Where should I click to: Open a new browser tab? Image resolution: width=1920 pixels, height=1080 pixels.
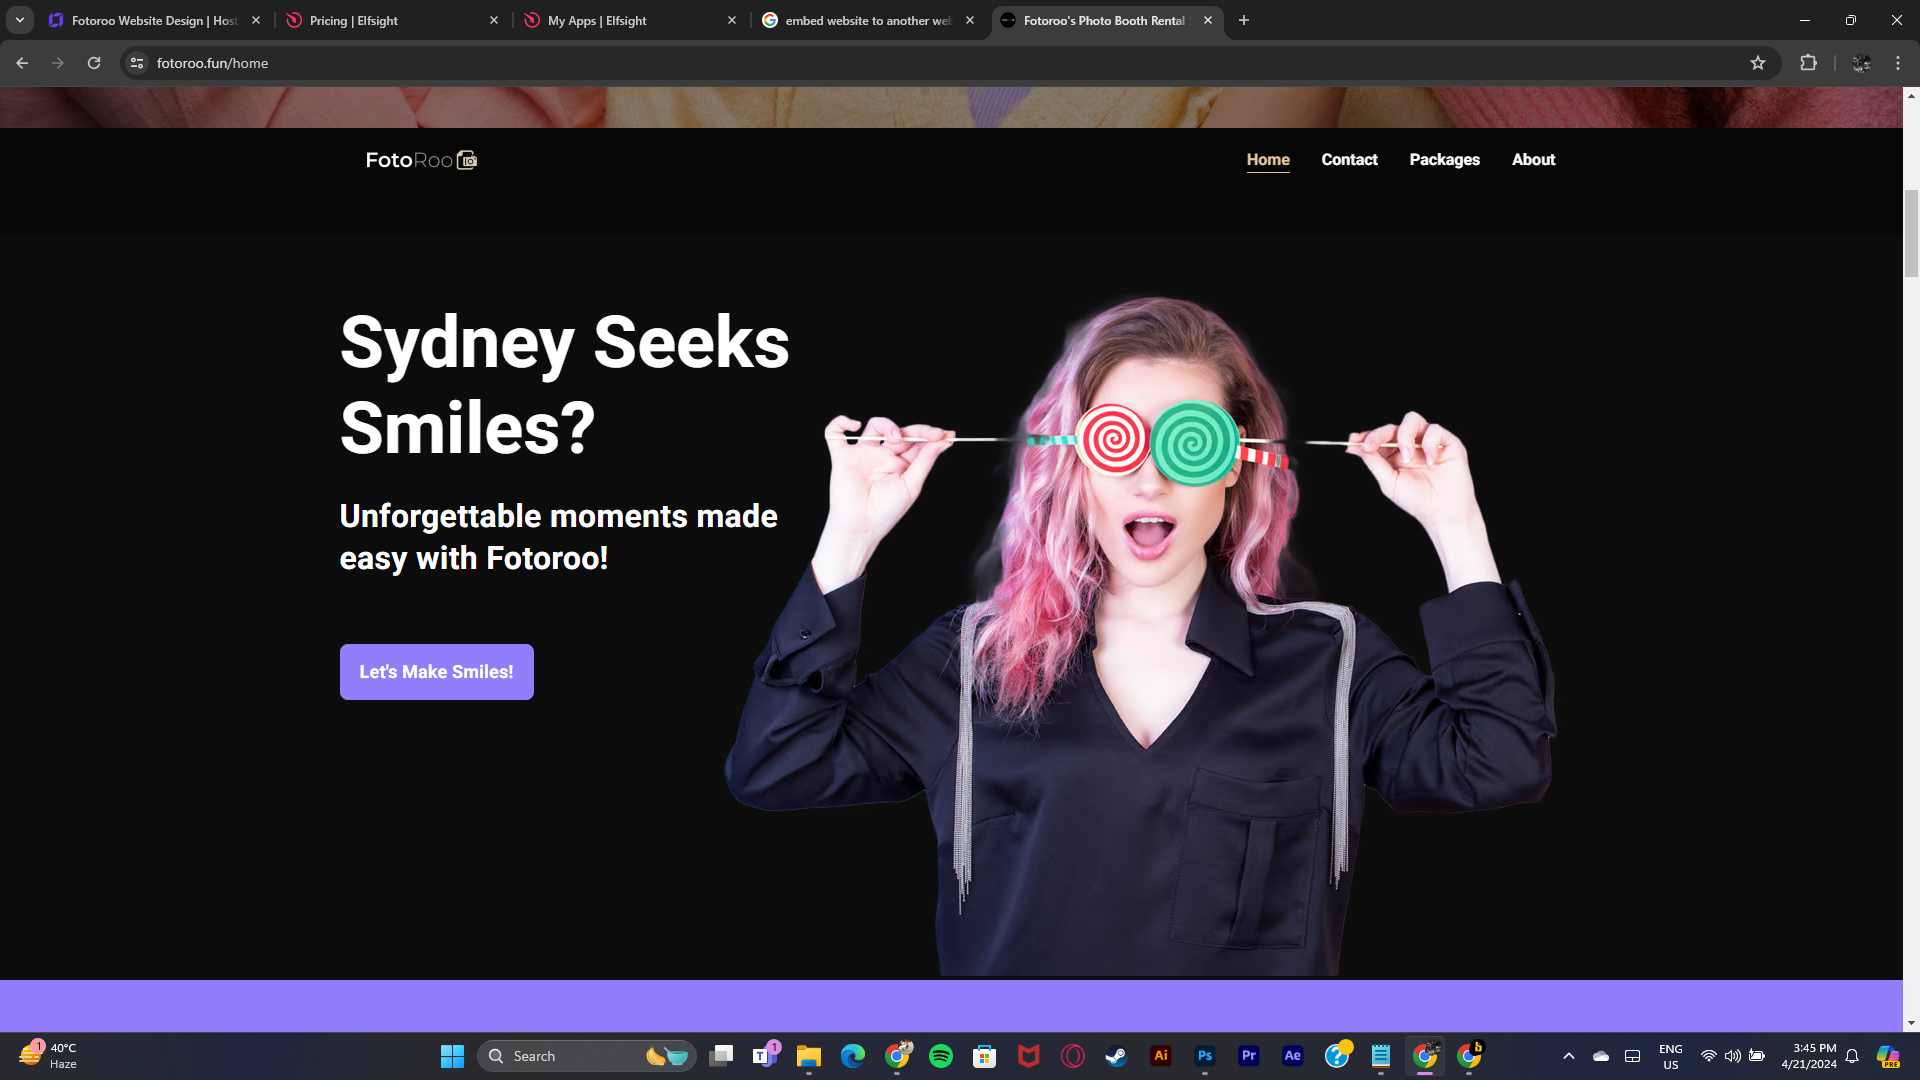[x=1244, y=20]
